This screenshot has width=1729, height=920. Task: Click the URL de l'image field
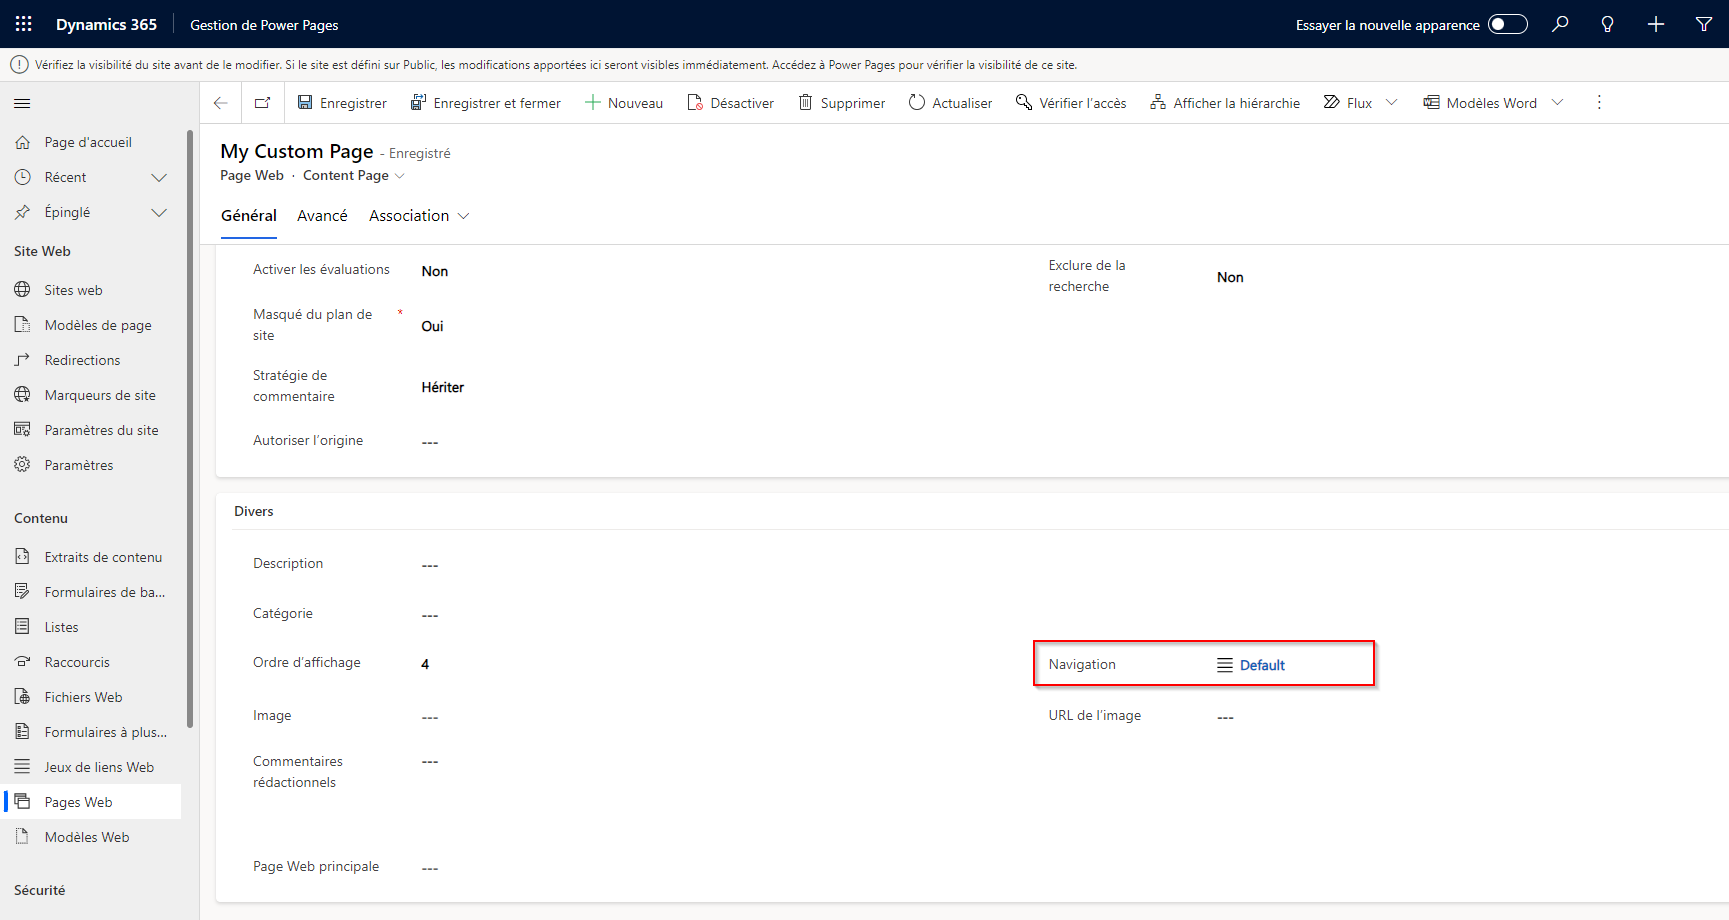tap(1225, 717)
